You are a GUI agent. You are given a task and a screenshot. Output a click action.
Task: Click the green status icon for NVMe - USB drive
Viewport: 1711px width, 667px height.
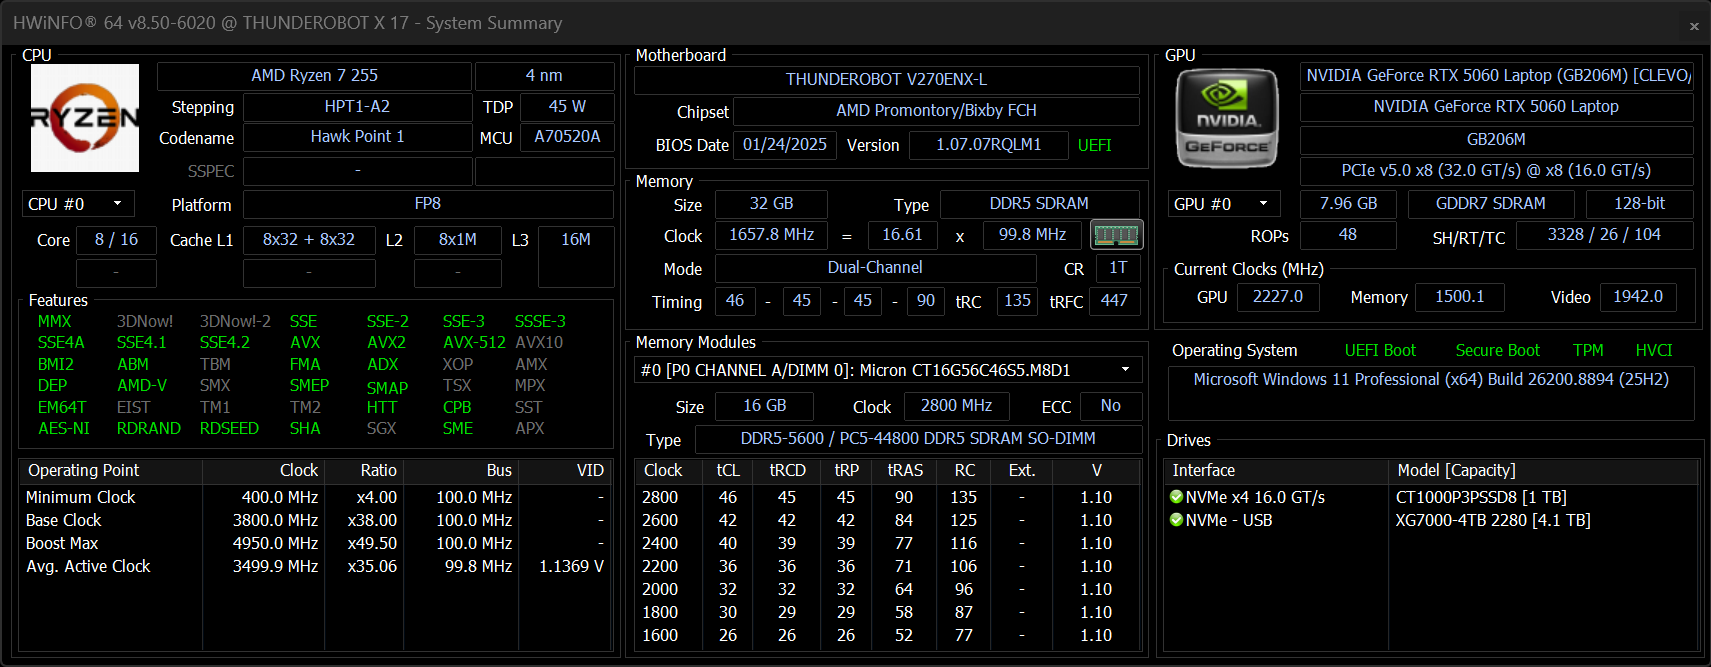(1176, 520)
